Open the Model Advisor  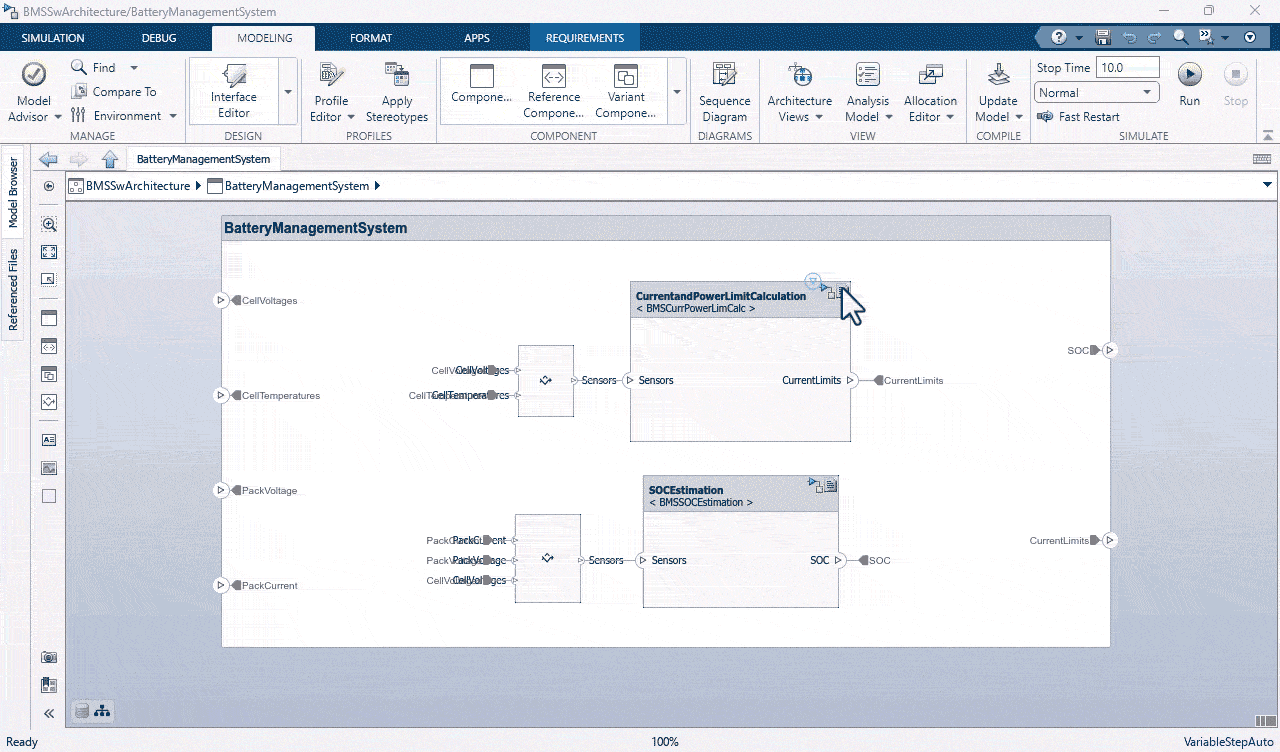coord(34,90)
